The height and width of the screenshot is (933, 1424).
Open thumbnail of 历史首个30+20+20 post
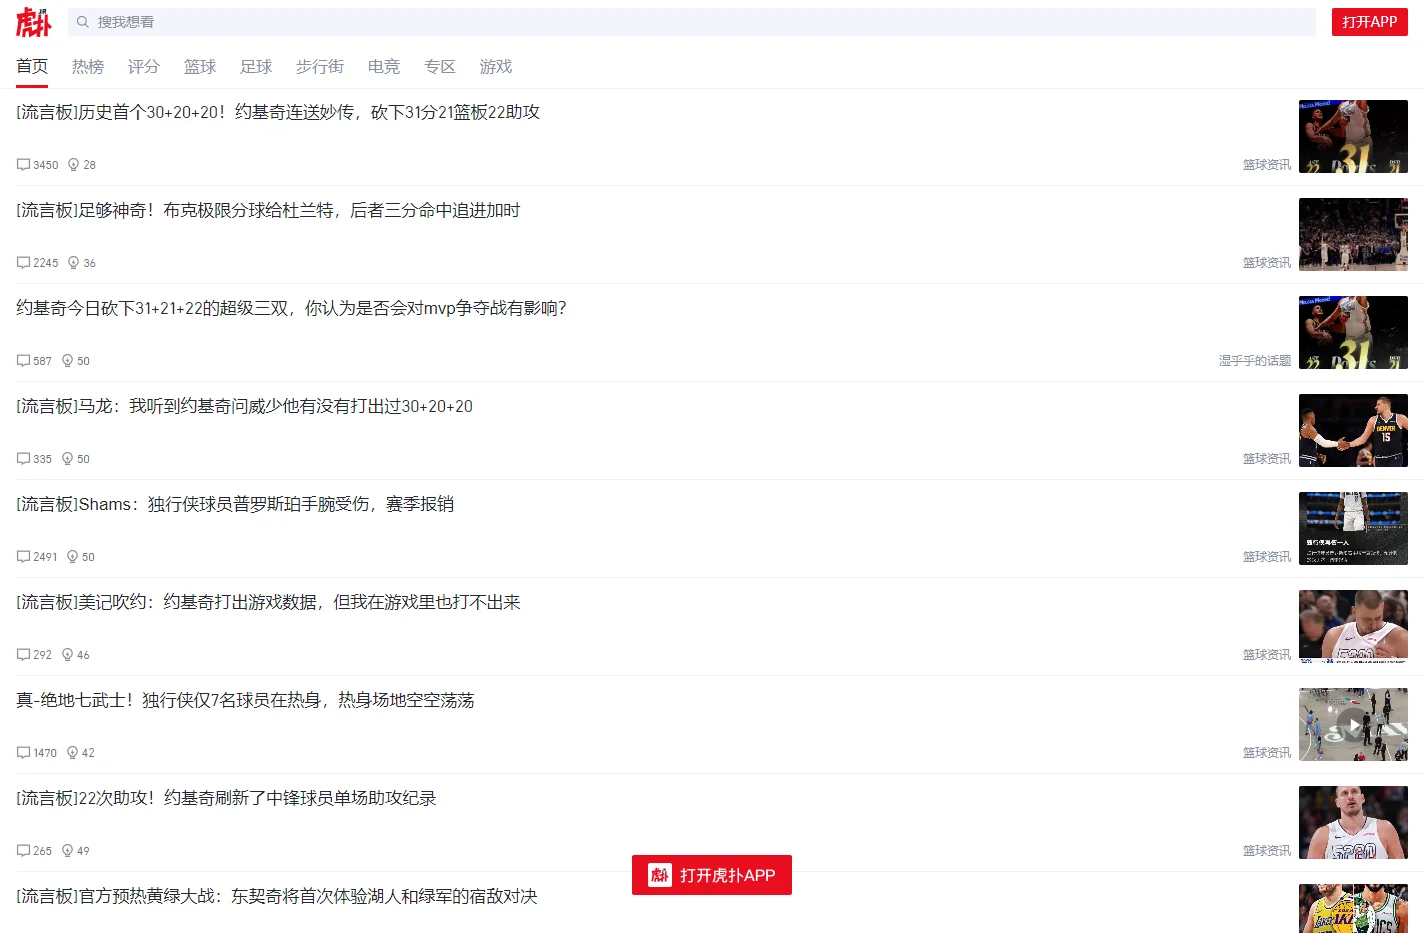1353,136
